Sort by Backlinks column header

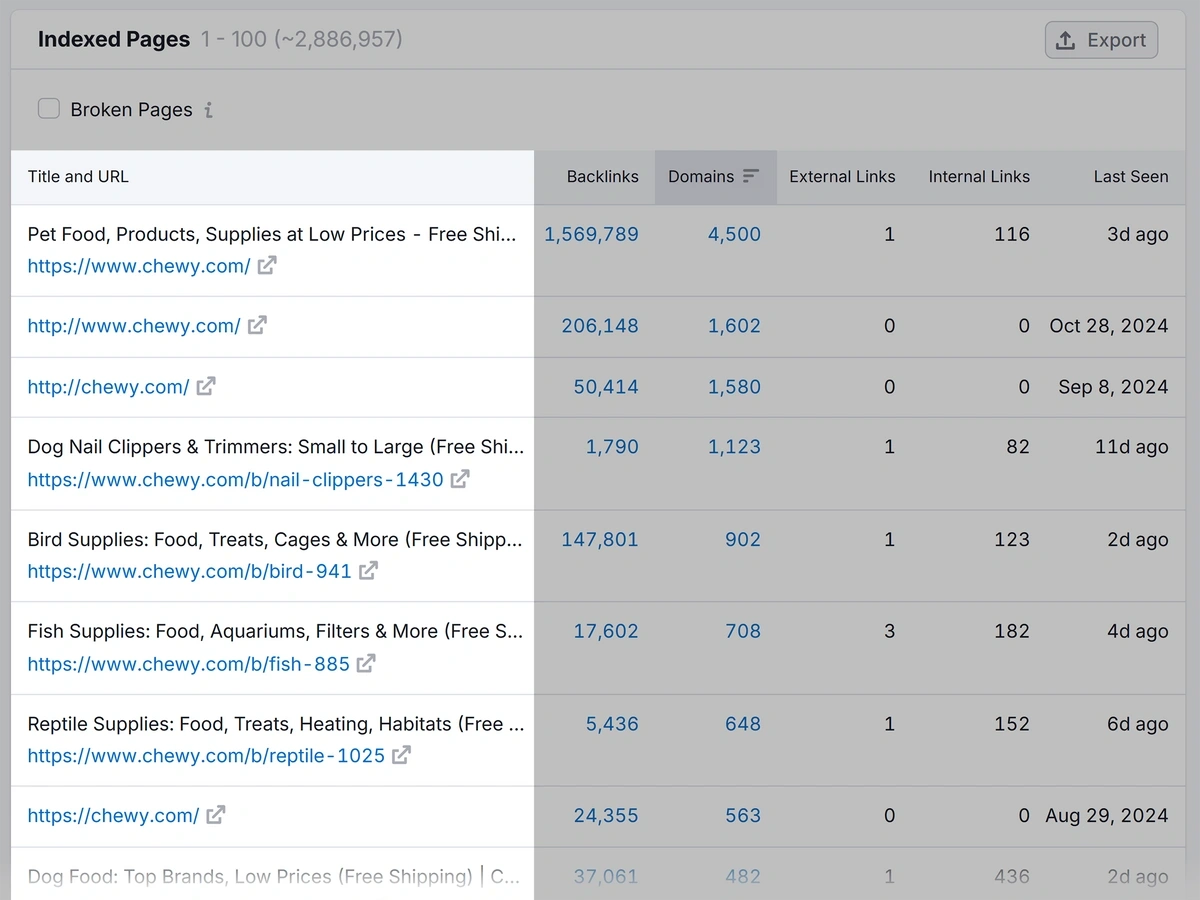602,176
